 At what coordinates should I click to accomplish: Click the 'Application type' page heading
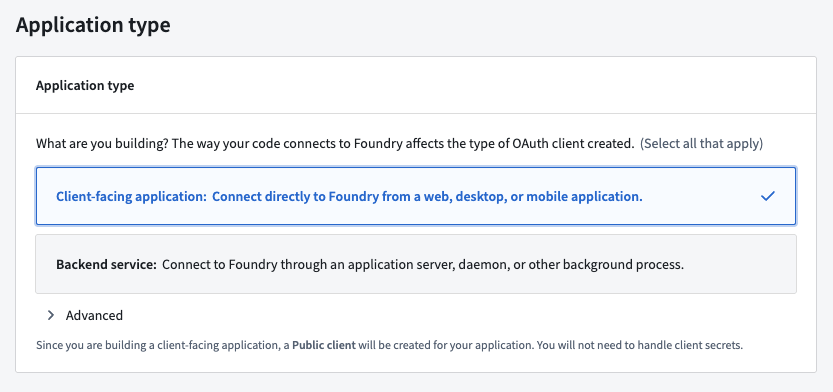point(93,25)
